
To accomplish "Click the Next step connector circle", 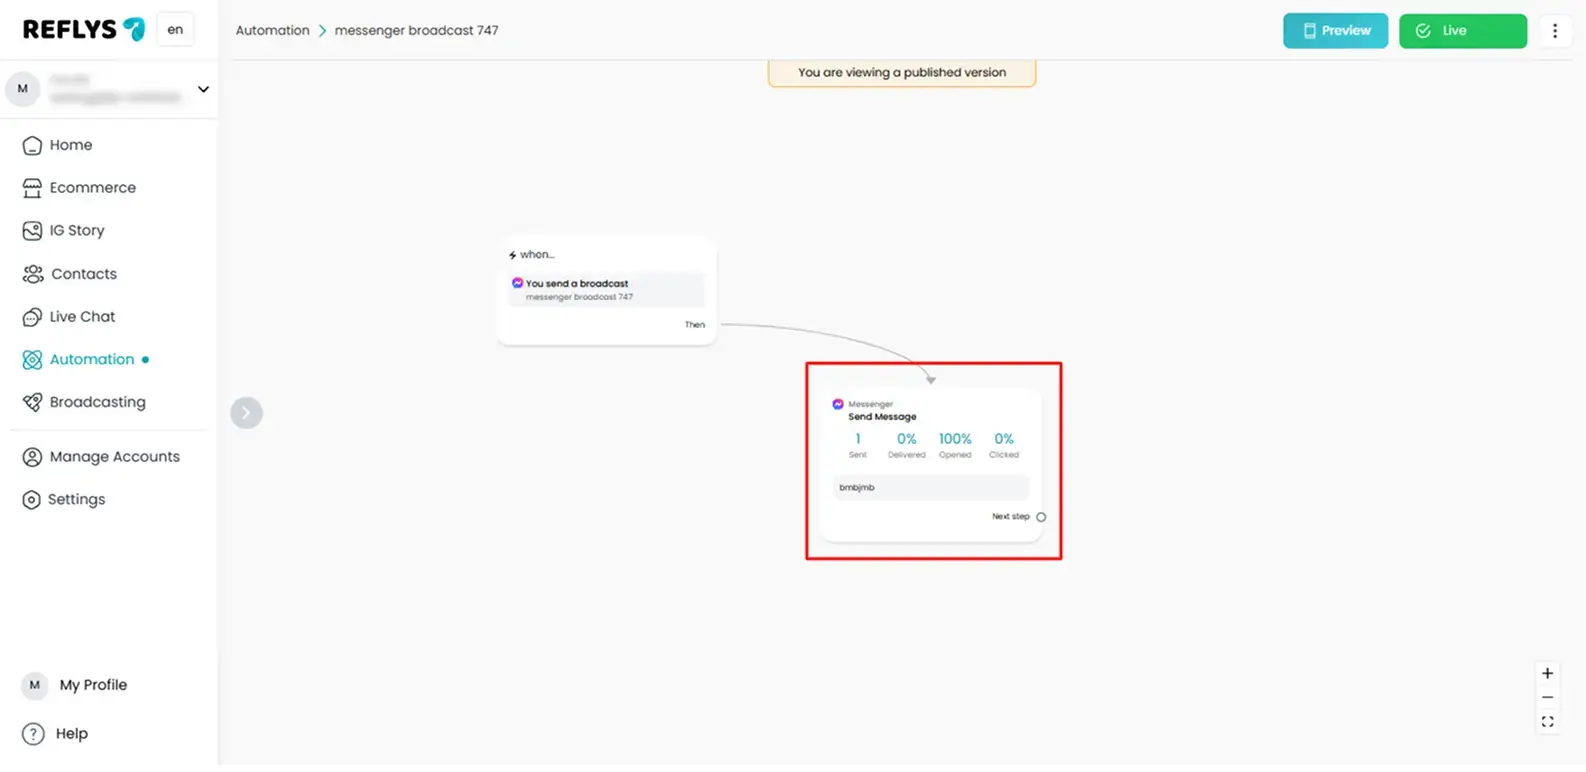I will pyautogui.click(x=1041, y=517).
